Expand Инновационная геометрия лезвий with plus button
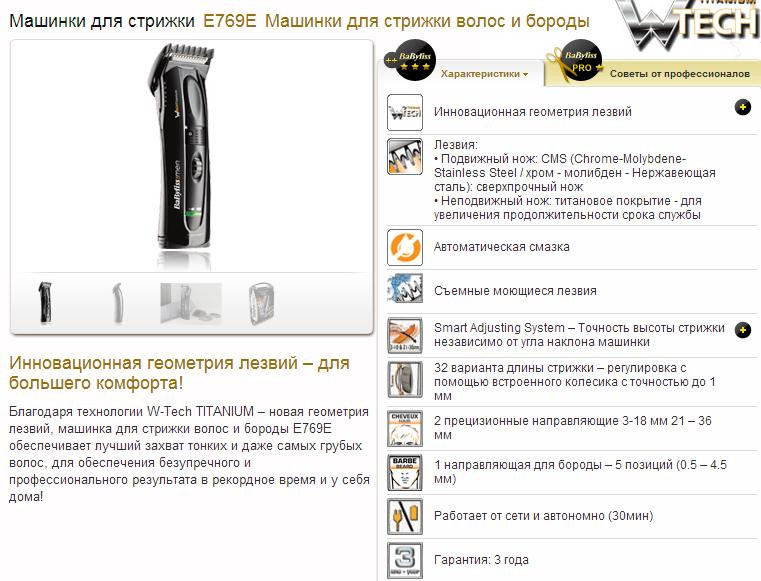Viewport: 761px width, 581px height. tap(743, 107)
